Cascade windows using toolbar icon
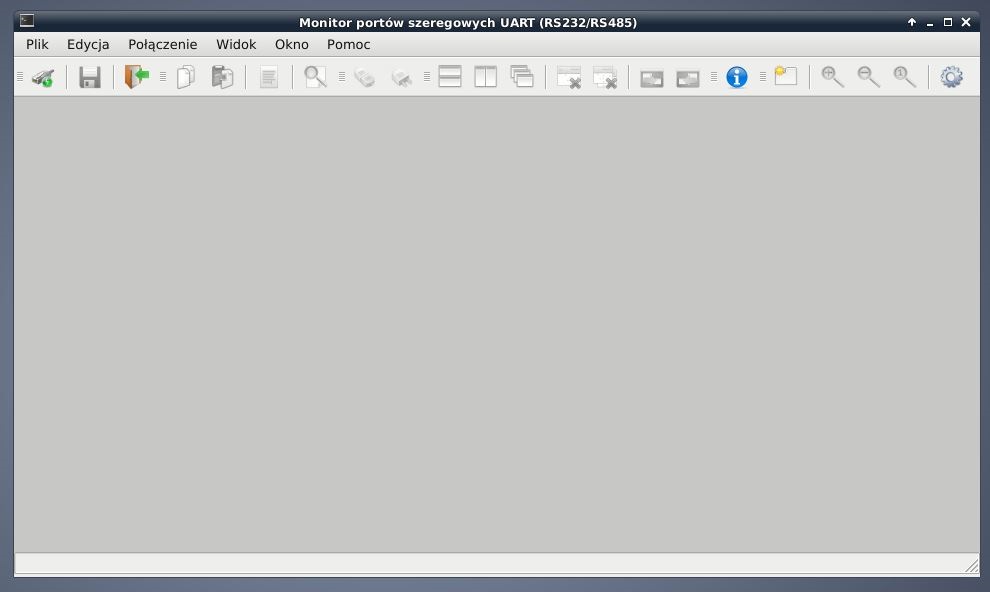990x592 pixels. (522, 77)
